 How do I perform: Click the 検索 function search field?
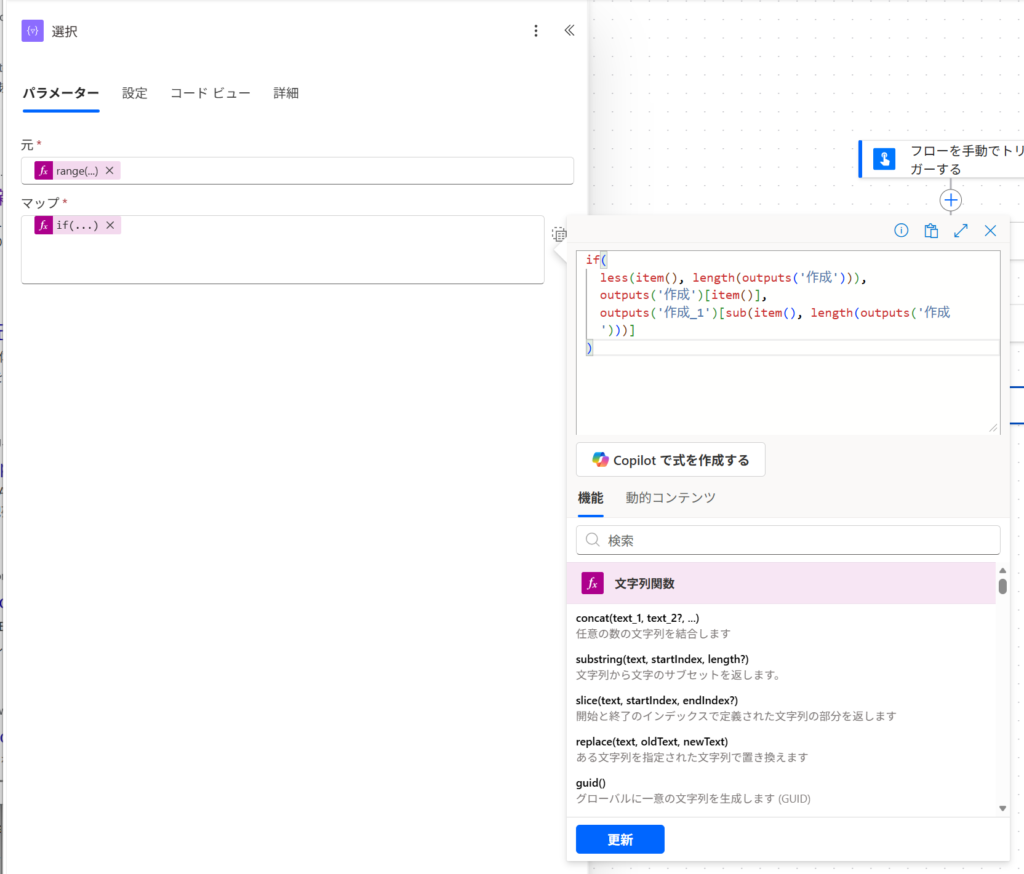click(x=788, y=540)
